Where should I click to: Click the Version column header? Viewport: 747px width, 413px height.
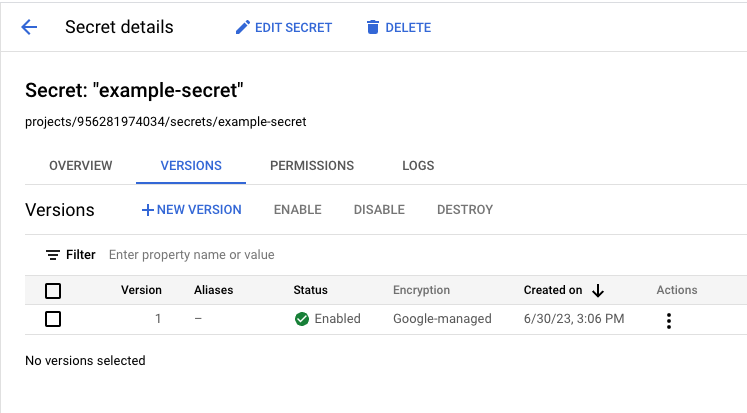click(141, 290)
